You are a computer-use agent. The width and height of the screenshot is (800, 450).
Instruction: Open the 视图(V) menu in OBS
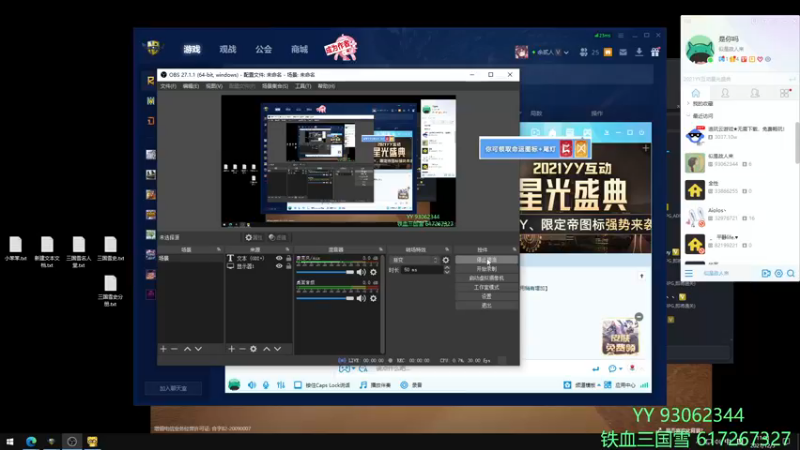(214, 86)
